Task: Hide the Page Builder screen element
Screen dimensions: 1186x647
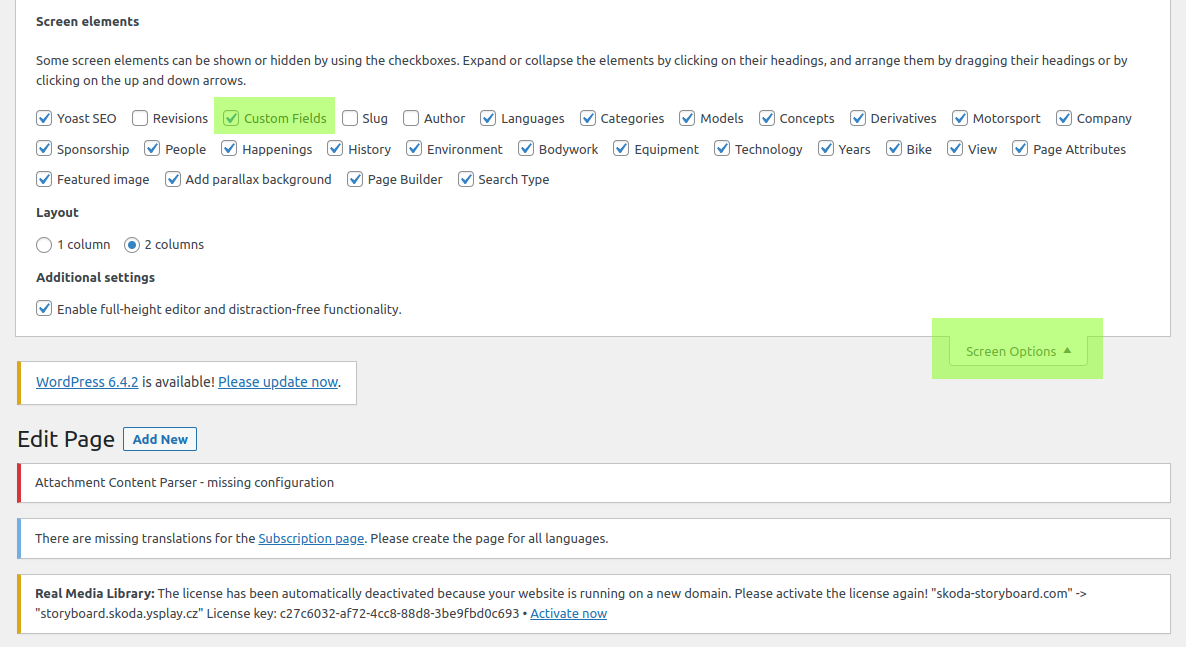Action: (x=355, y=179)
